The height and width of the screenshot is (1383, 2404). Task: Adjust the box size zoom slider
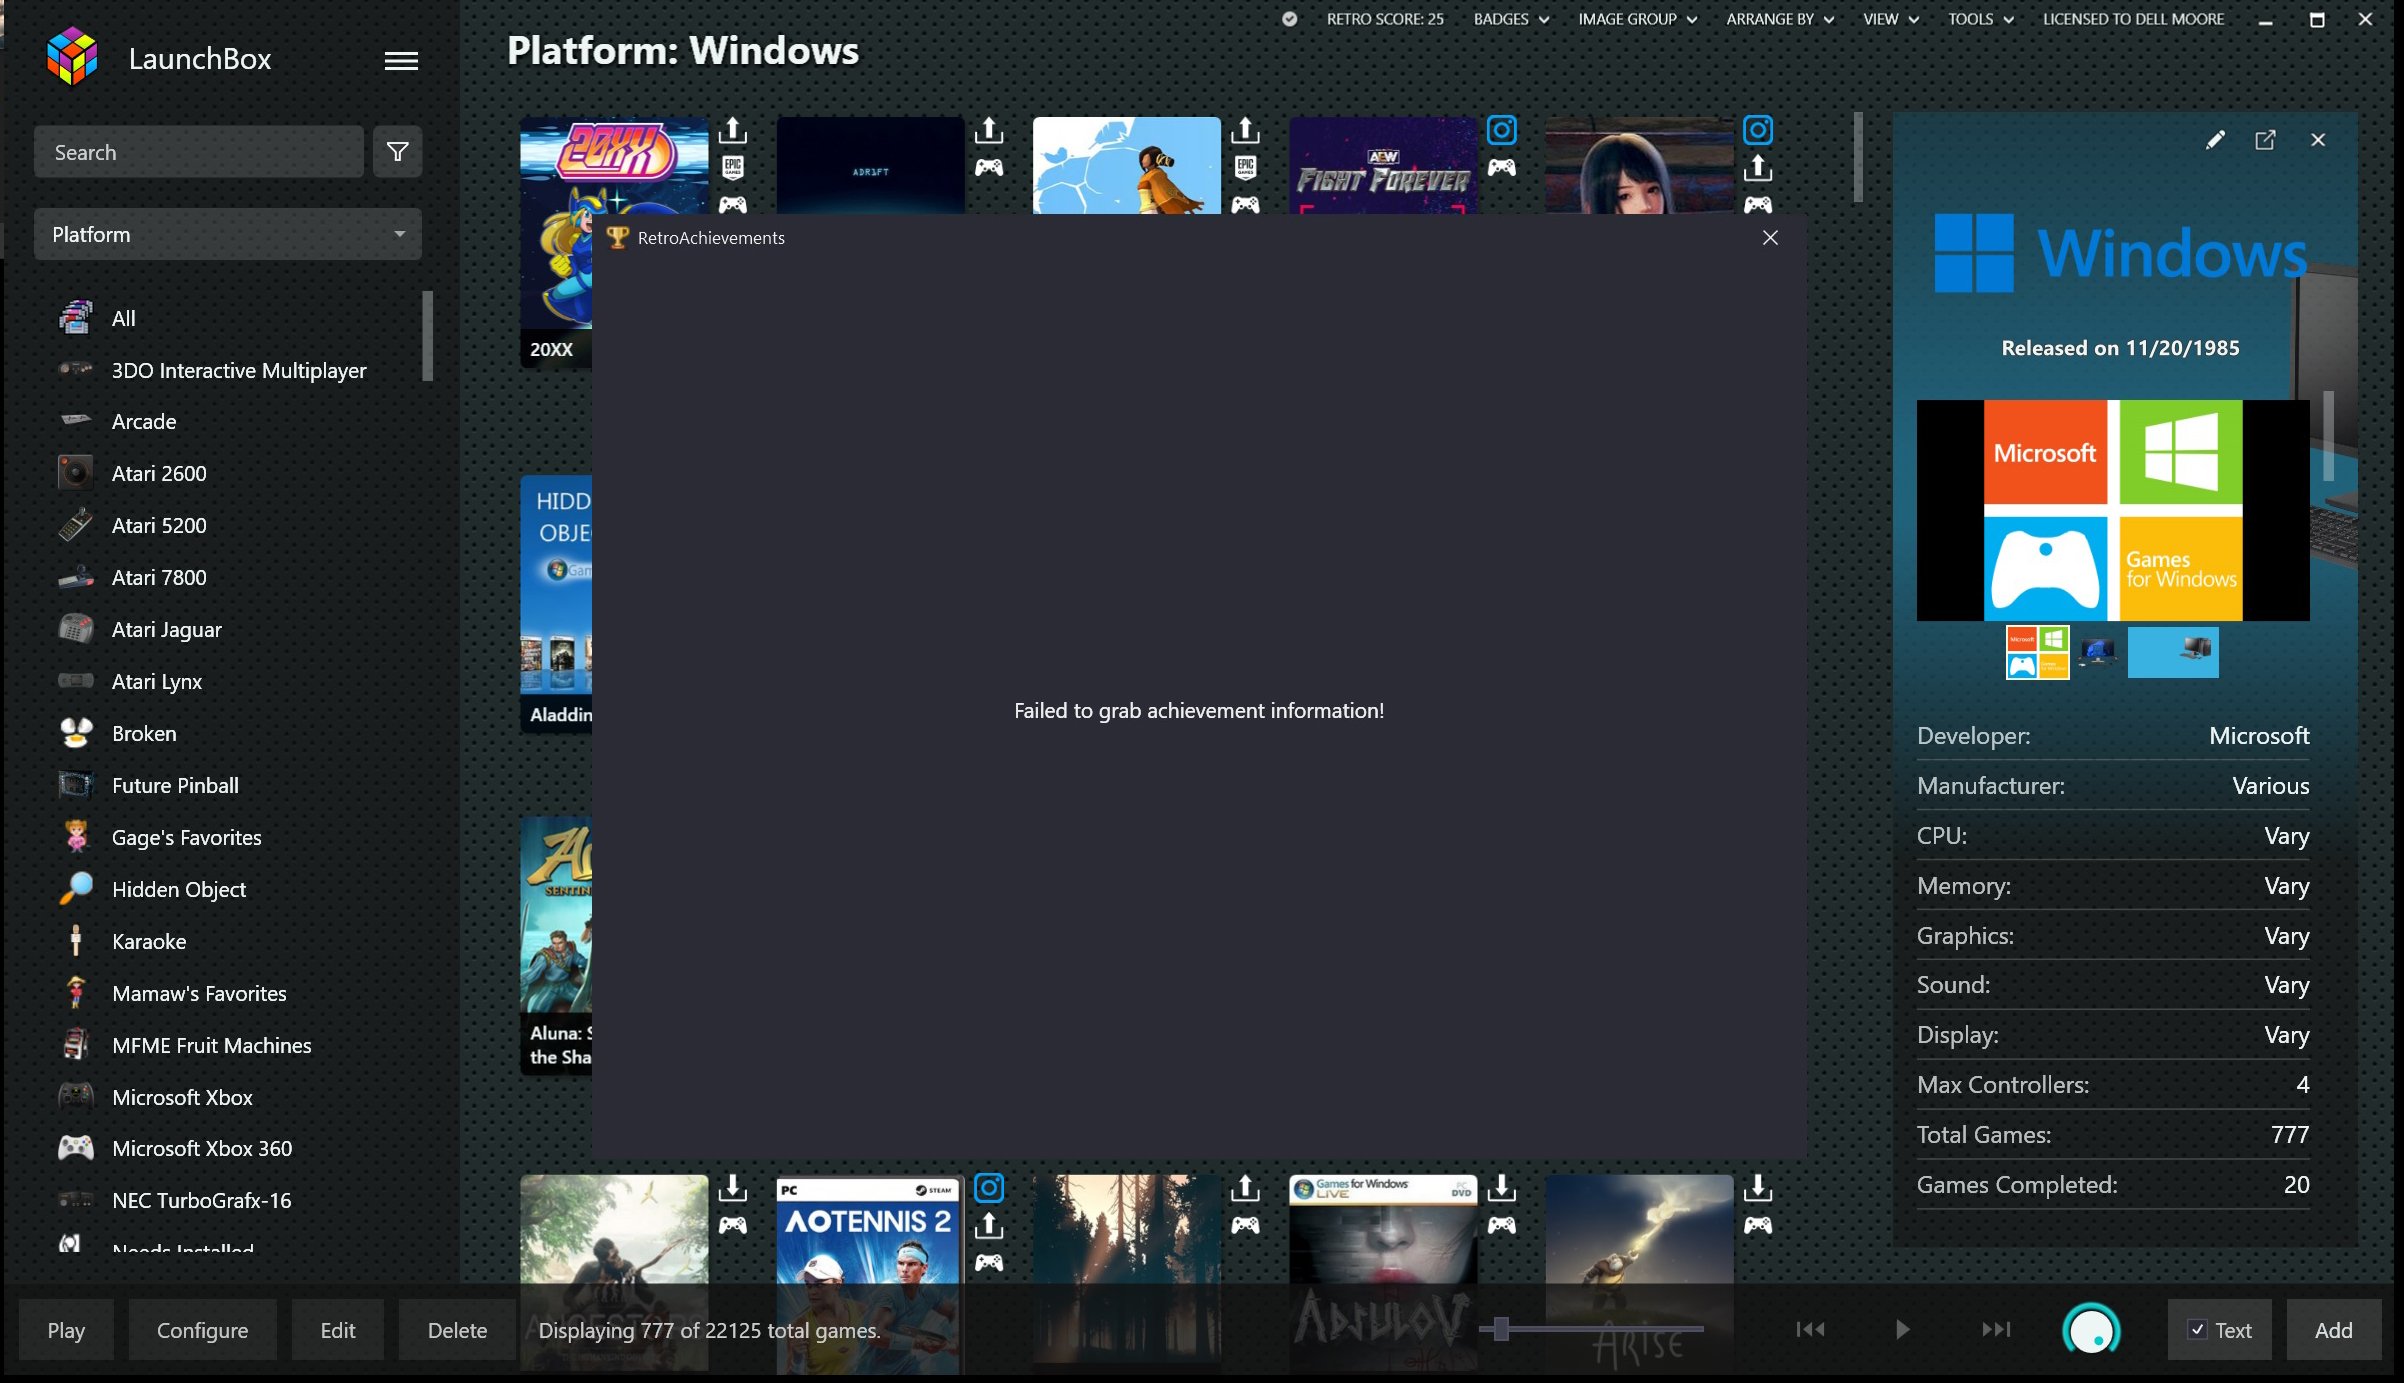[x=1500, y=1329]
